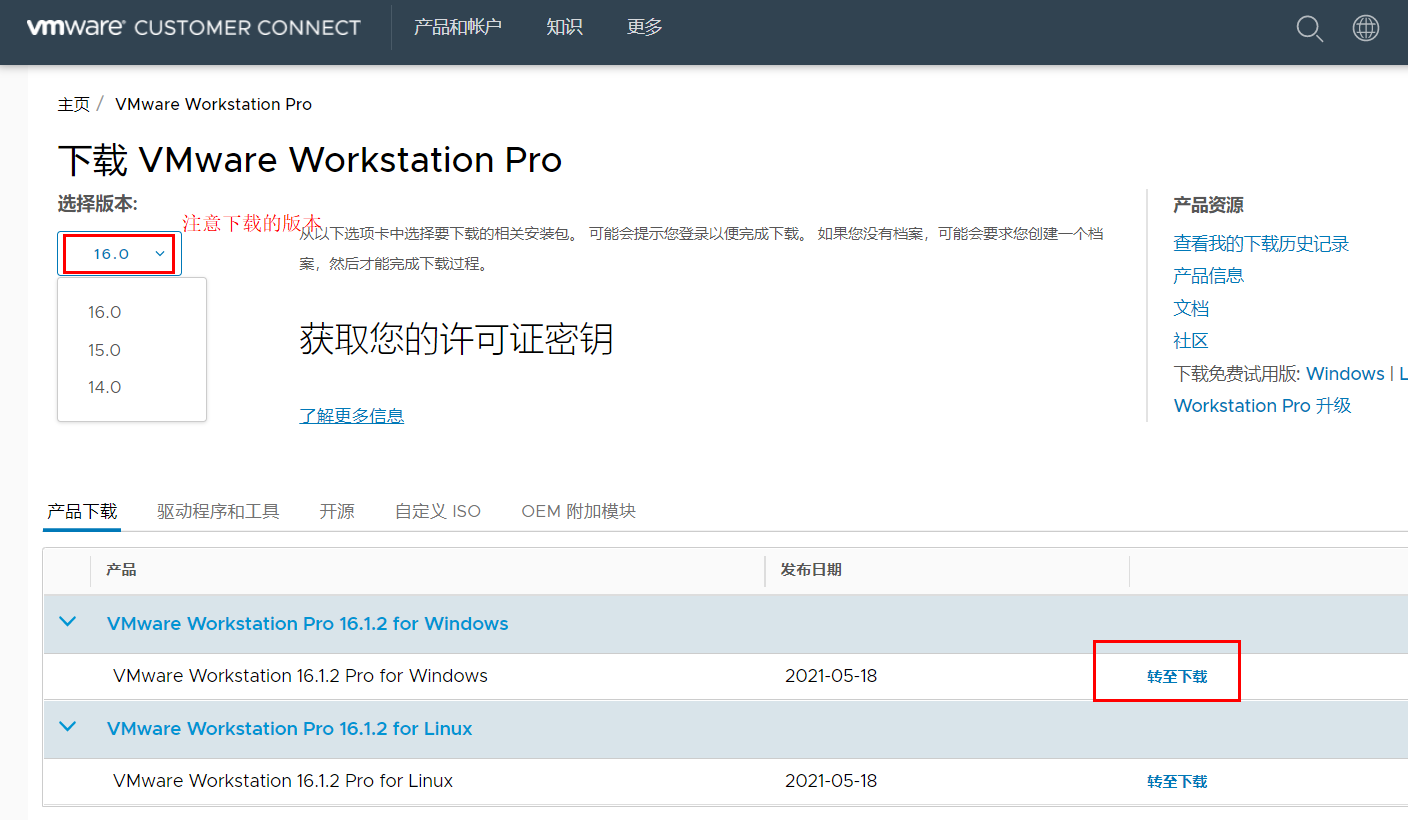
Task: Collapse the Workstation Pro for Windows group chevron
Action: coord(67,622)
